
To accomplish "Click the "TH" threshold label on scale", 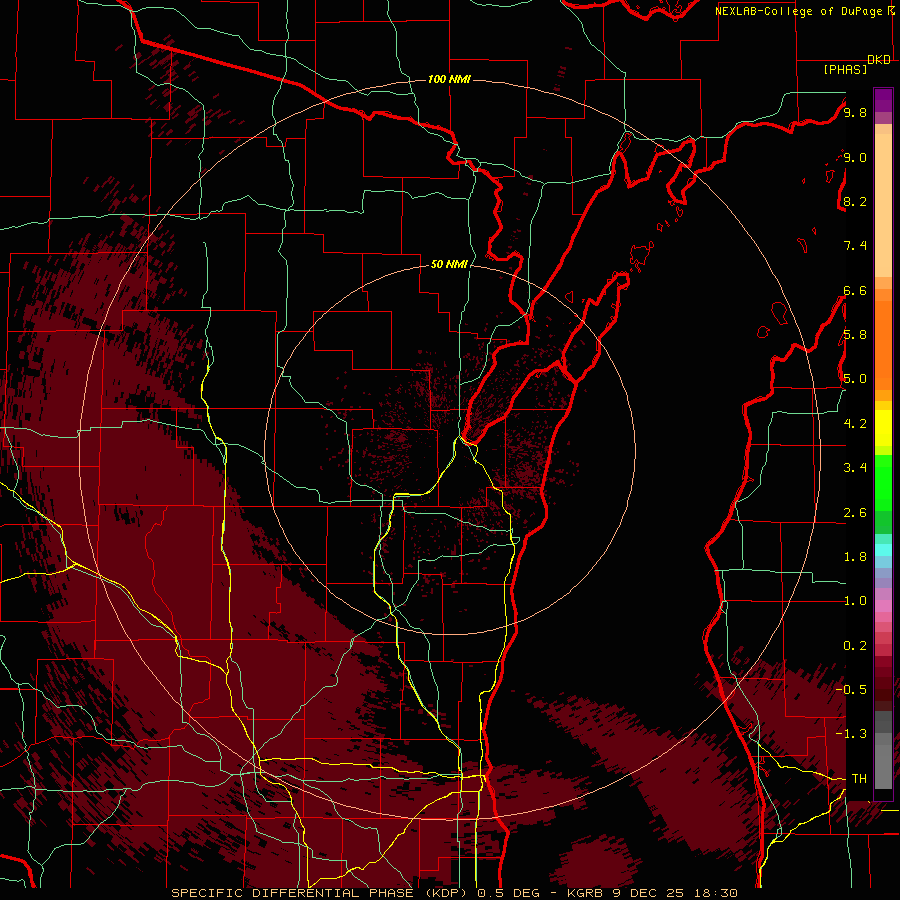I will point(859,779).
